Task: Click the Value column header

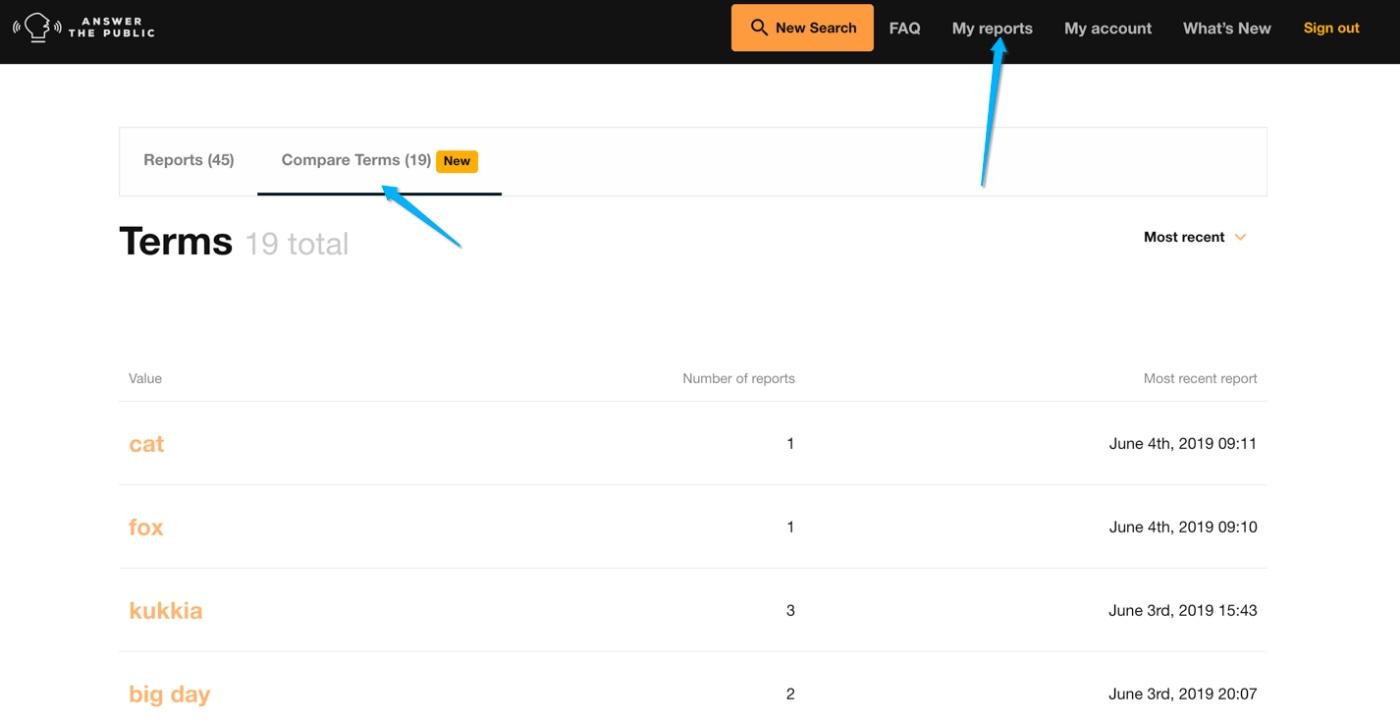Action: coord(145,378)
